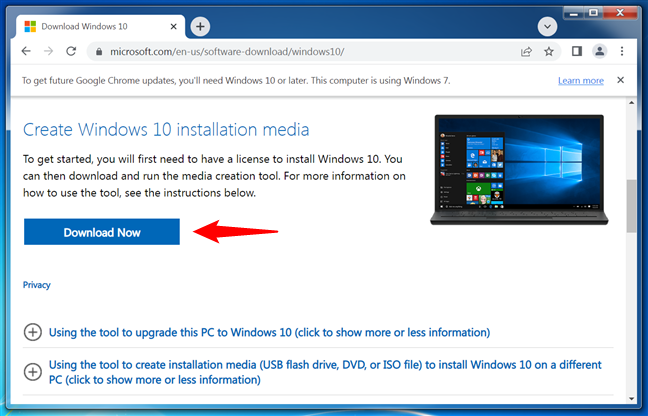The width and height of the screenshot is (648, 416).
Task: Minimize the Chrome window
Action: [x=574, y=14]
